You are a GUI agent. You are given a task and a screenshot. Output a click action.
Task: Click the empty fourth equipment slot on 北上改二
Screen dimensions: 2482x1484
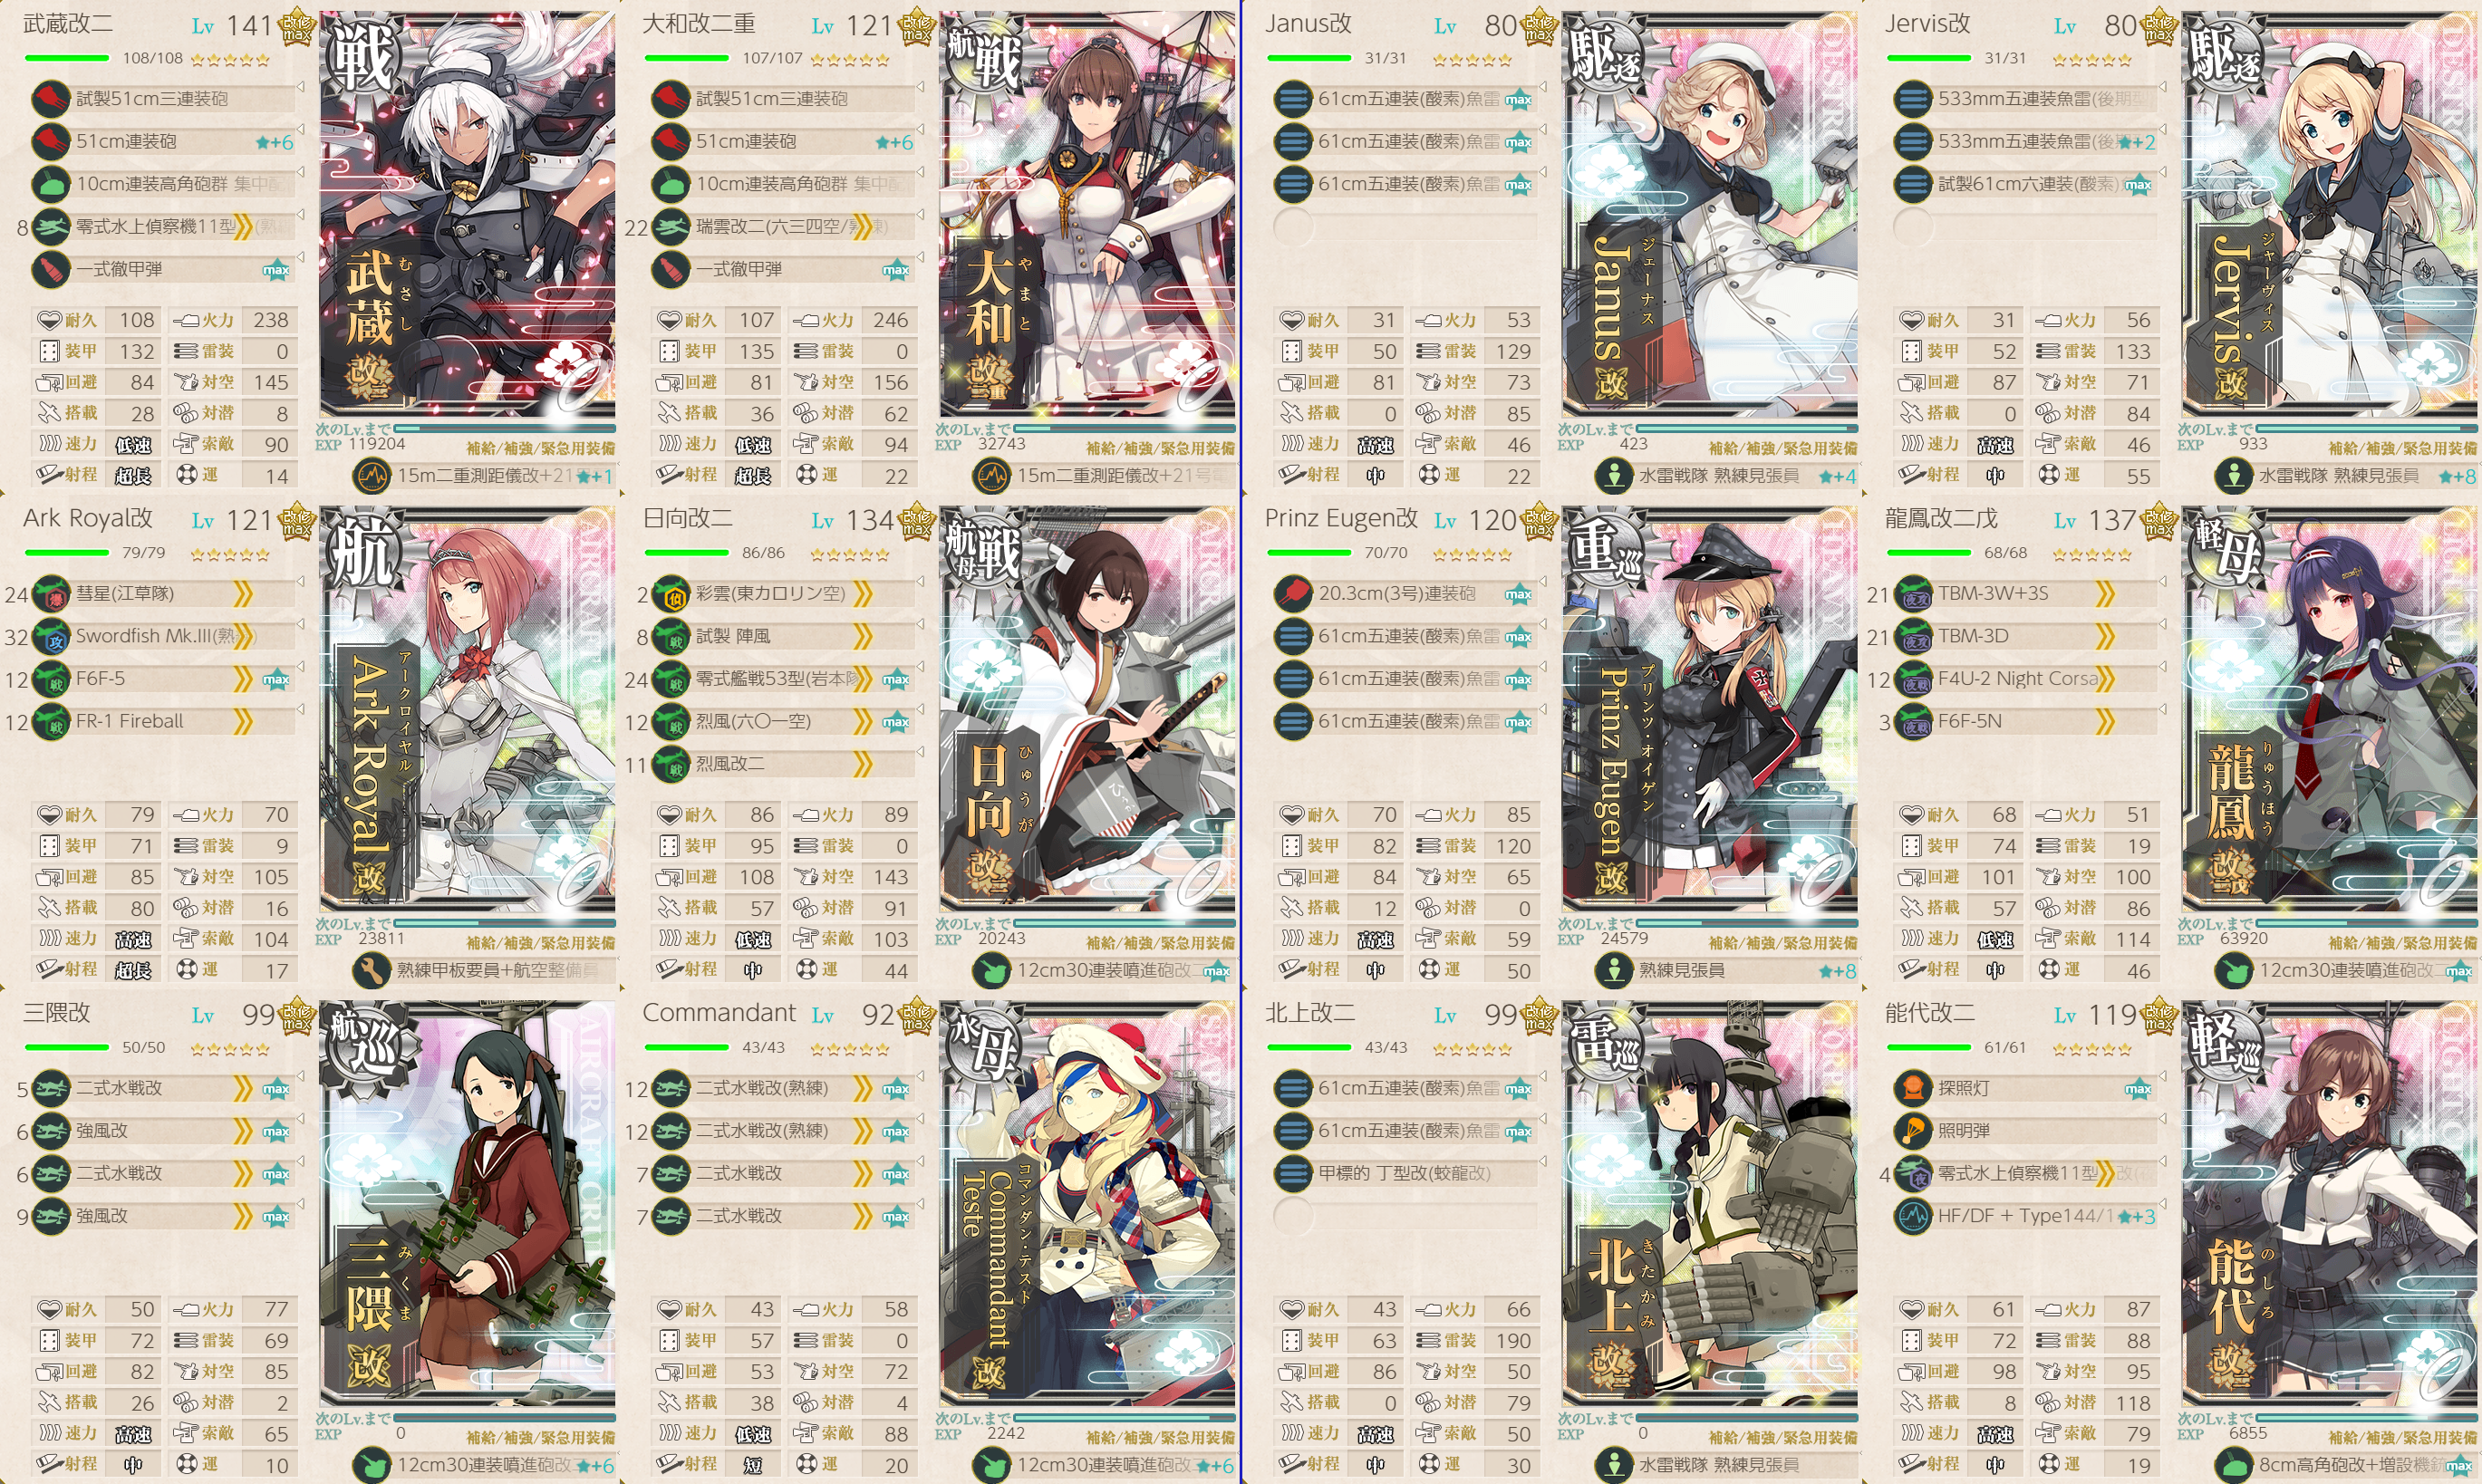point(1405,1216)
